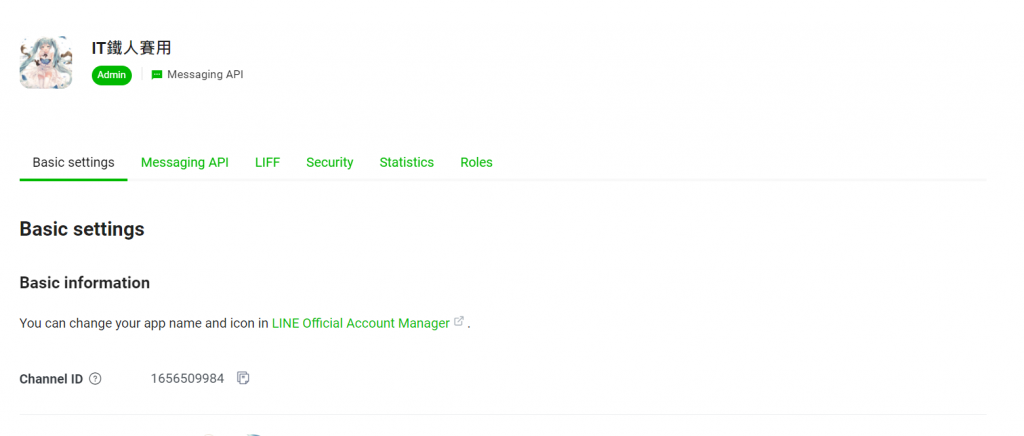The height and width of the screenshot is (436, 1024).
Task: Open the Channel ID help tooltip icon
Action: (x=95, y=379)
